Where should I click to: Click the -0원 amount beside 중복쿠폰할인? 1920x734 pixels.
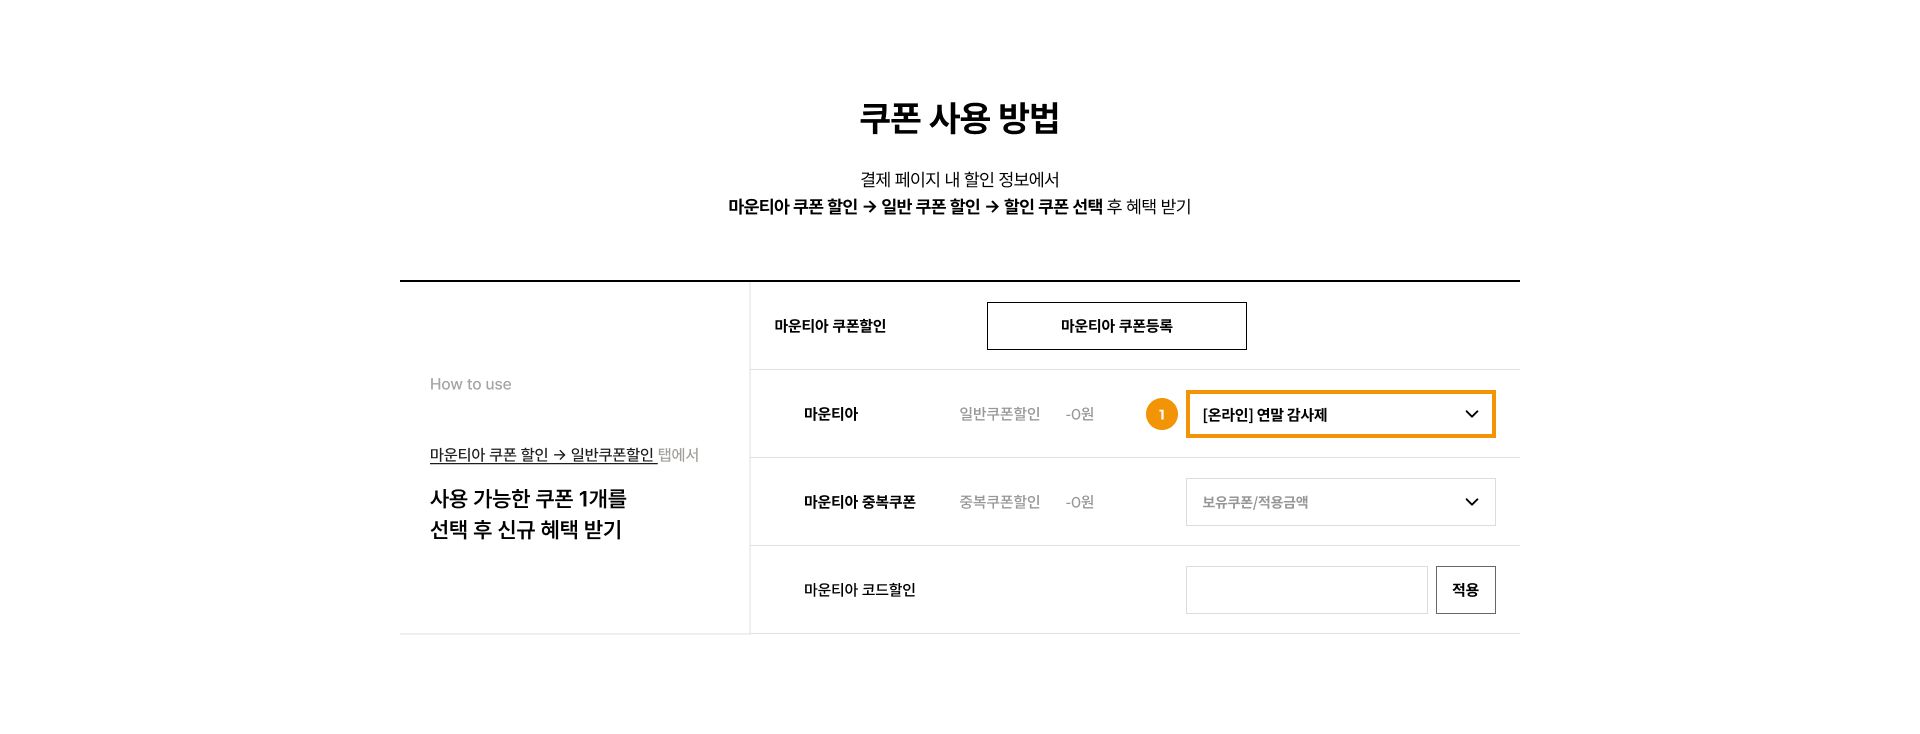(x=1080, y=502)
